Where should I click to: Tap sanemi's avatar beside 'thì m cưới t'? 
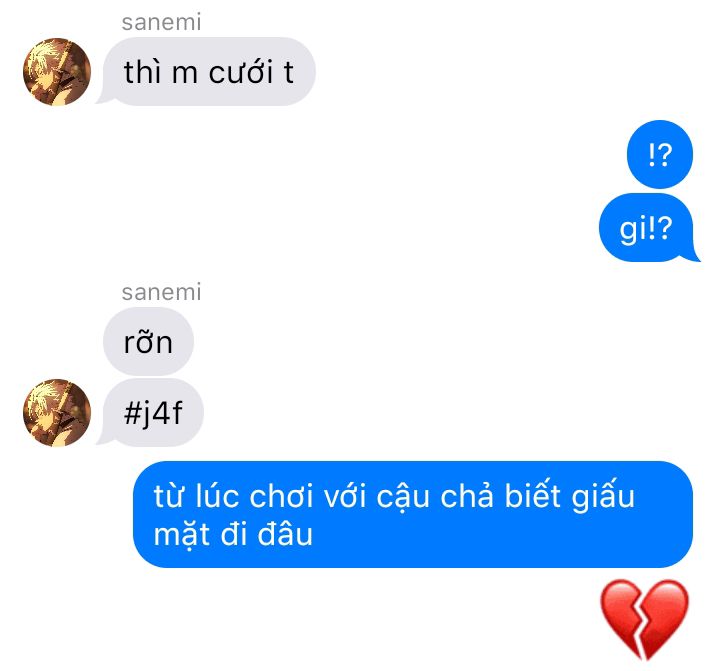tap(57, 72)
